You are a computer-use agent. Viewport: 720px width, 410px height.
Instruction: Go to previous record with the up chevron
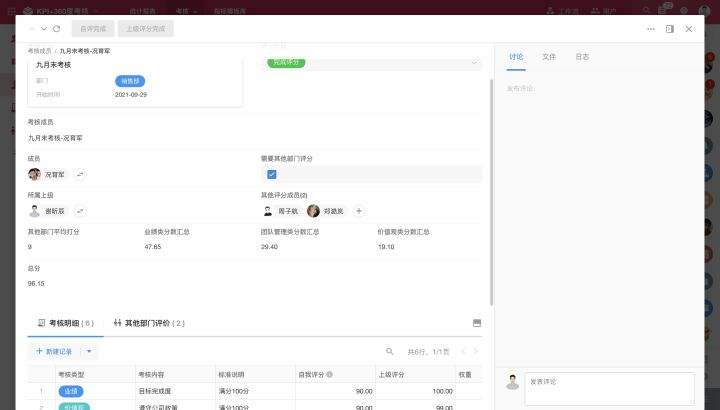pos(32,28)
